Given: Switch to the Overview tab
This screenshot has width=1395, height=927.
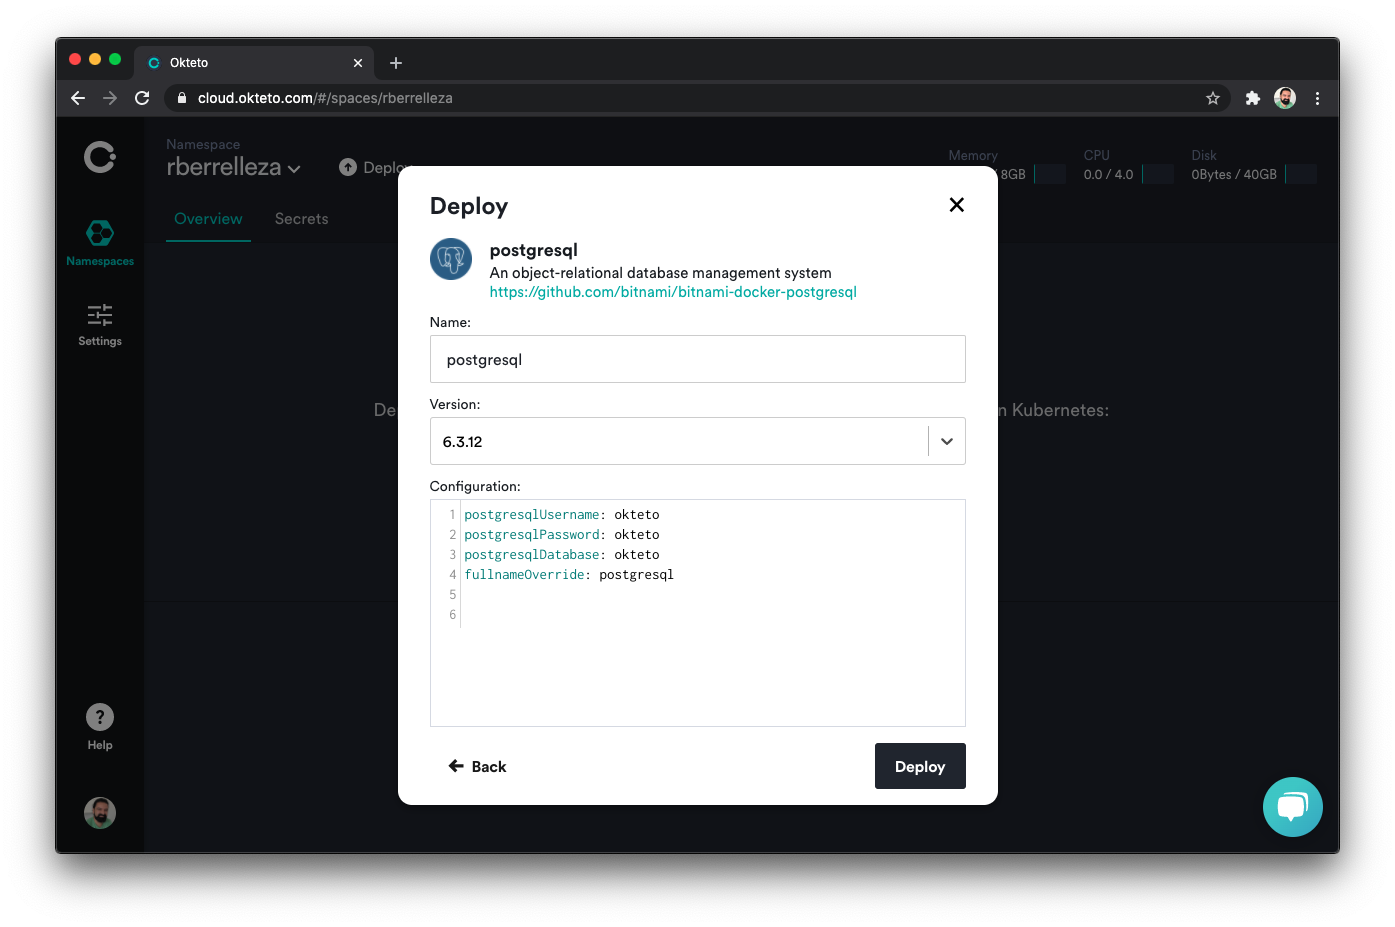Looking at the screenshot, I should 208,219.
